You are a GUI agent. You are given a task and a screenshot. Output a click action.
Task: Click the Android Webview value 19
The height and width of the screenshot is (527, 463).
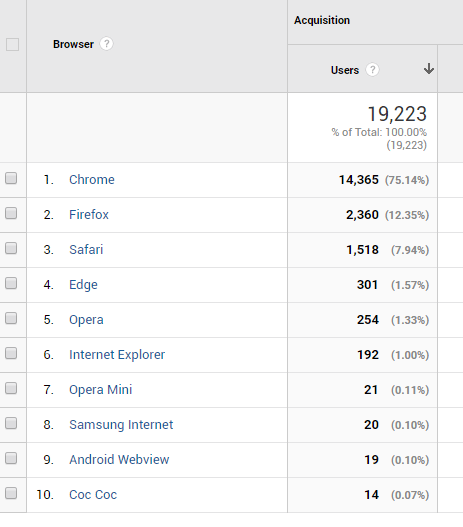(372, 459)
